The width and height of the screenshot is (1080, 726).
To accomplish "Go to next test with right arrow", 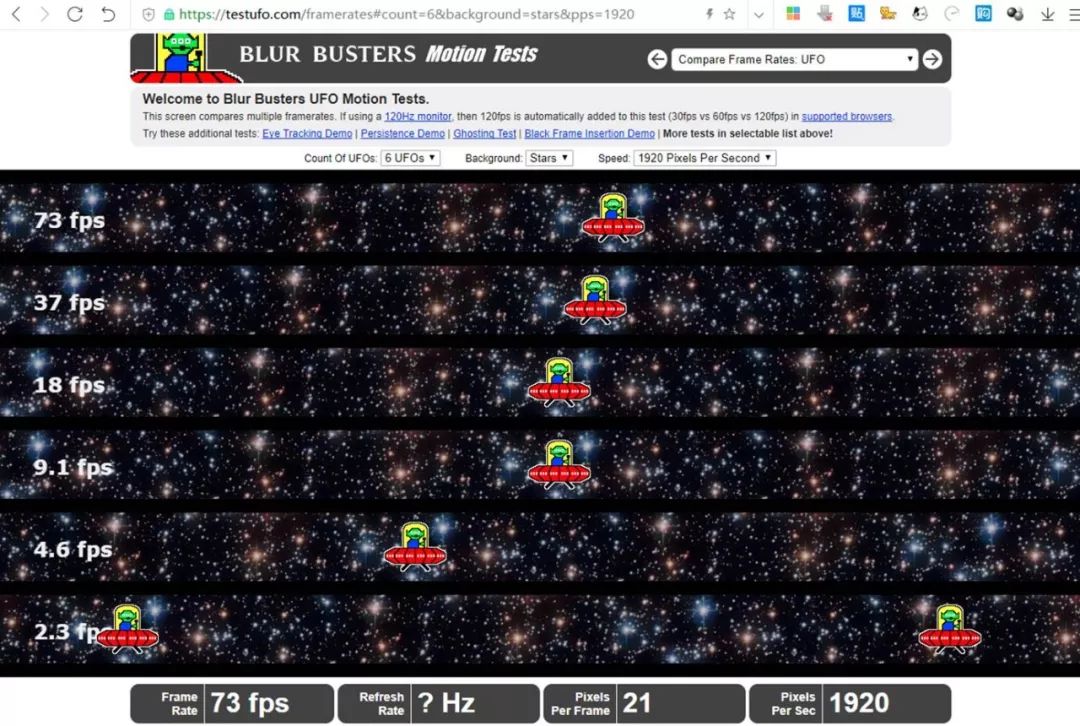I will 932,59.
